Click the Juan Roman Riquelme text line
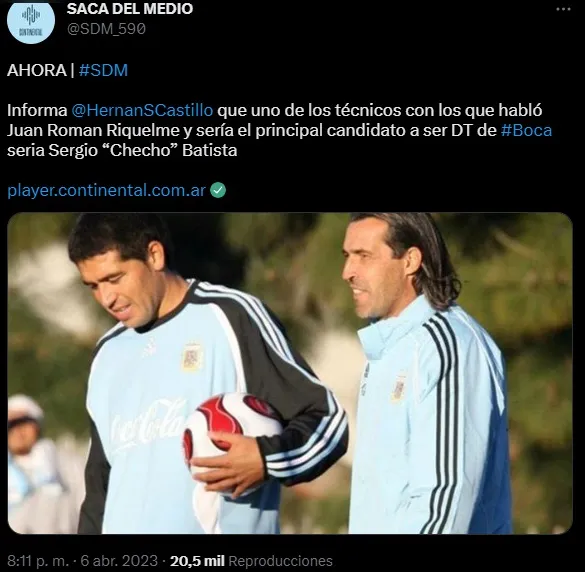 point(279,131)
